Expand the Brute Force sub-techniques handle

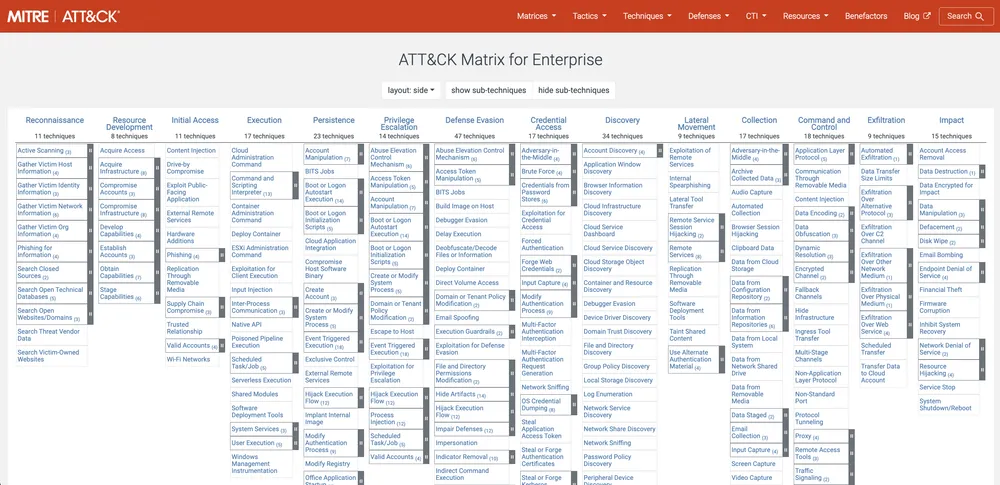(x=574, y=172)
